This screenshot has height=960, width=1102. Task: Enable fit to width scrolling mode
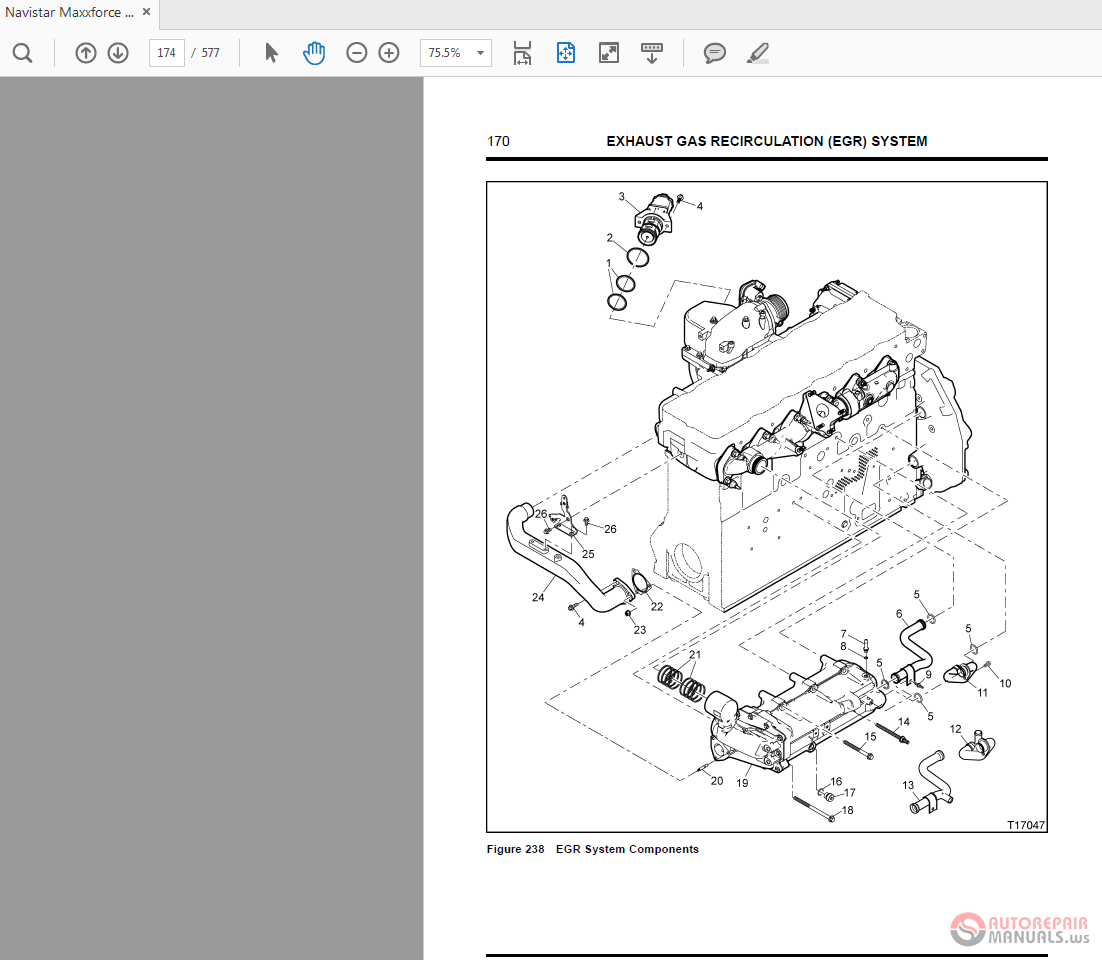pyautogui.click(x=522, y=53)
